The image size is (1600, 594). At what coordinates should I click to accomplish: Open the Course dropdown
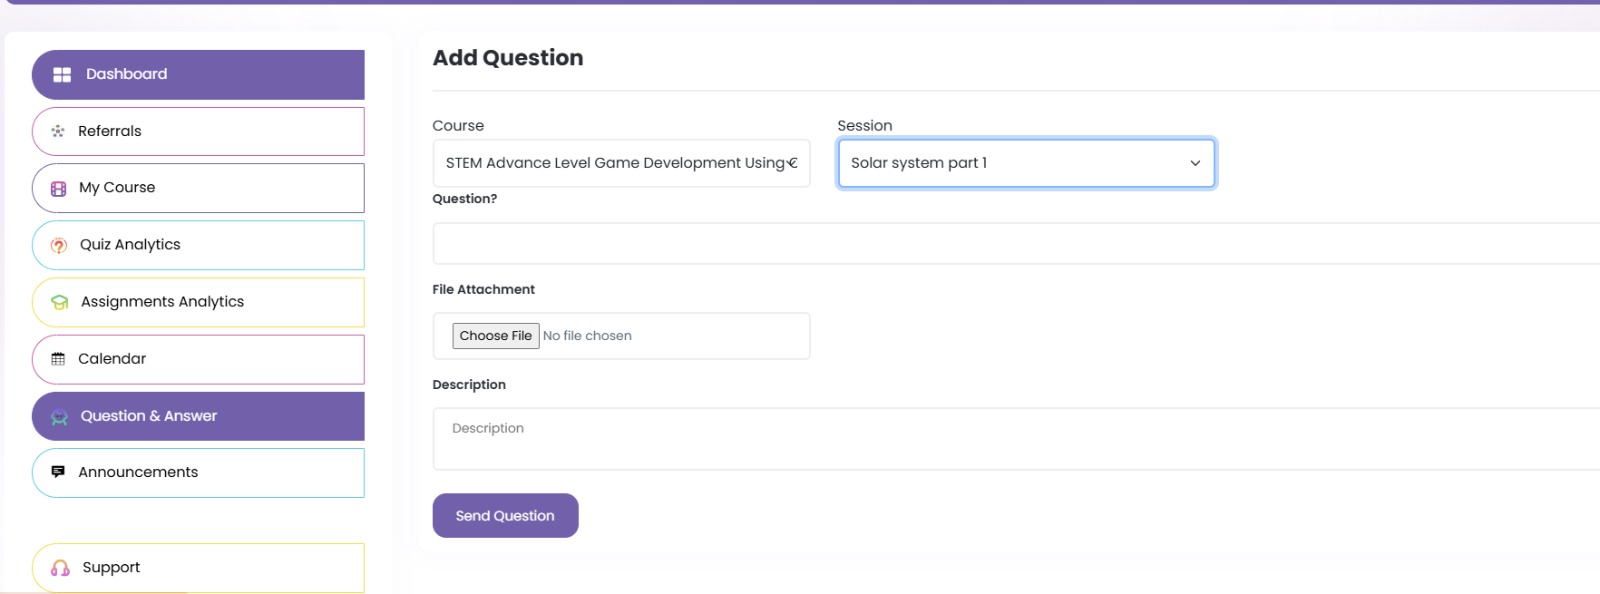coord(620,163)
